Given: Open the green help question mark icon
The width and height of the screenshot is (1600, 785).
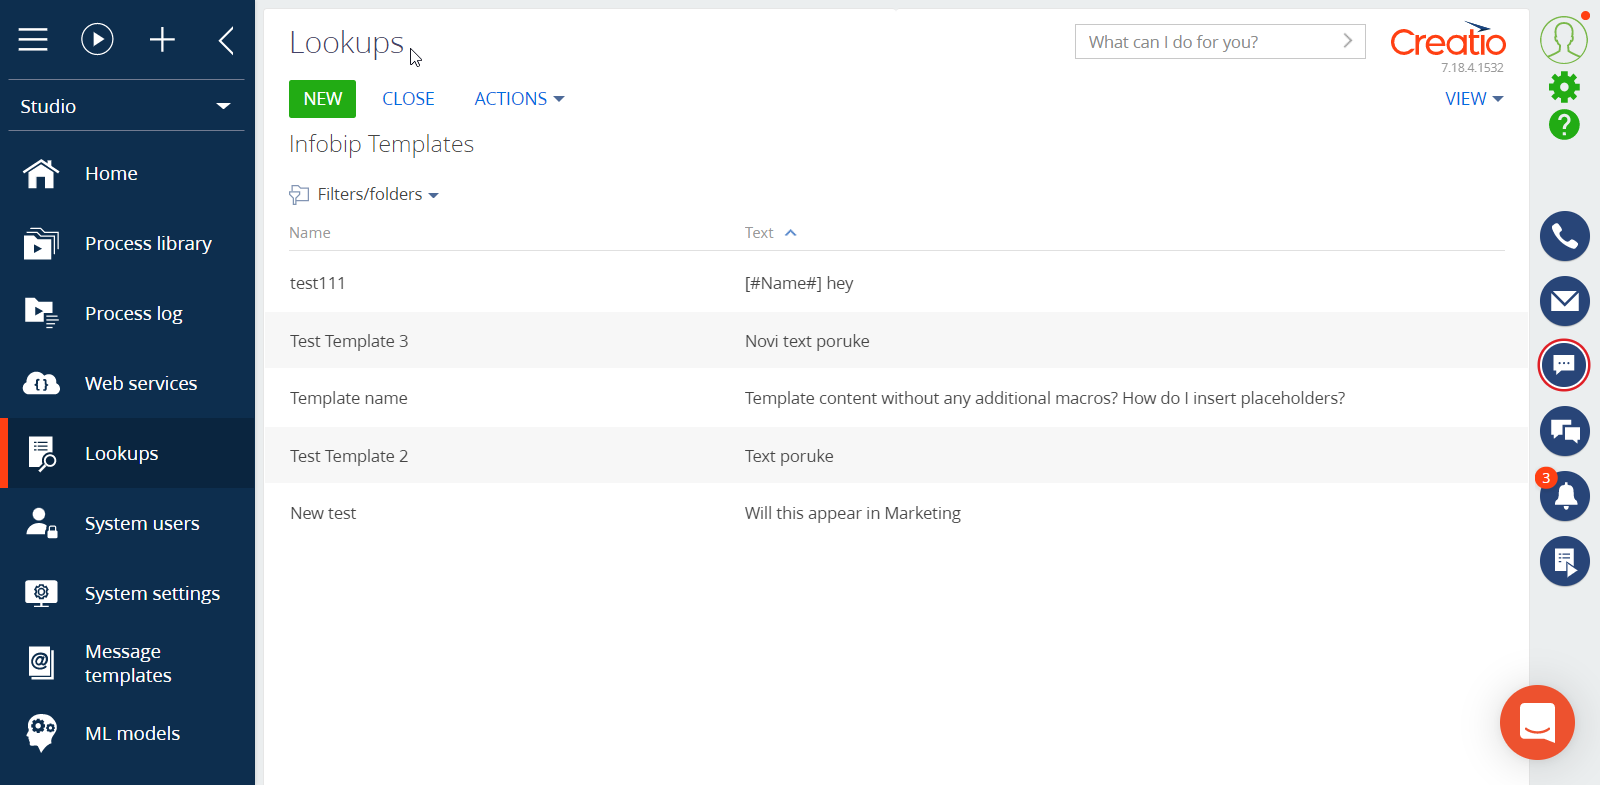Looking at the screenshot, I should click(1564, 125).
